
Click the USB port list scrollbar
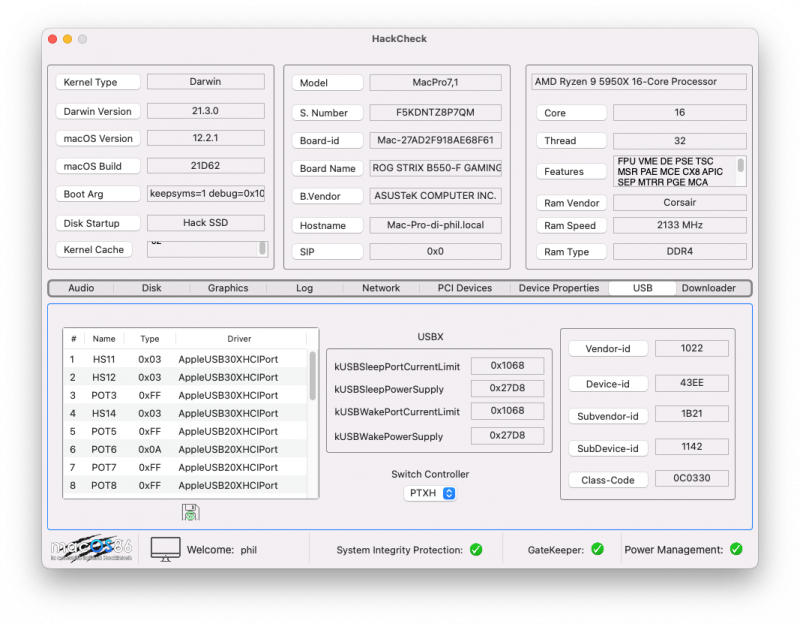[x=313, y=375]
